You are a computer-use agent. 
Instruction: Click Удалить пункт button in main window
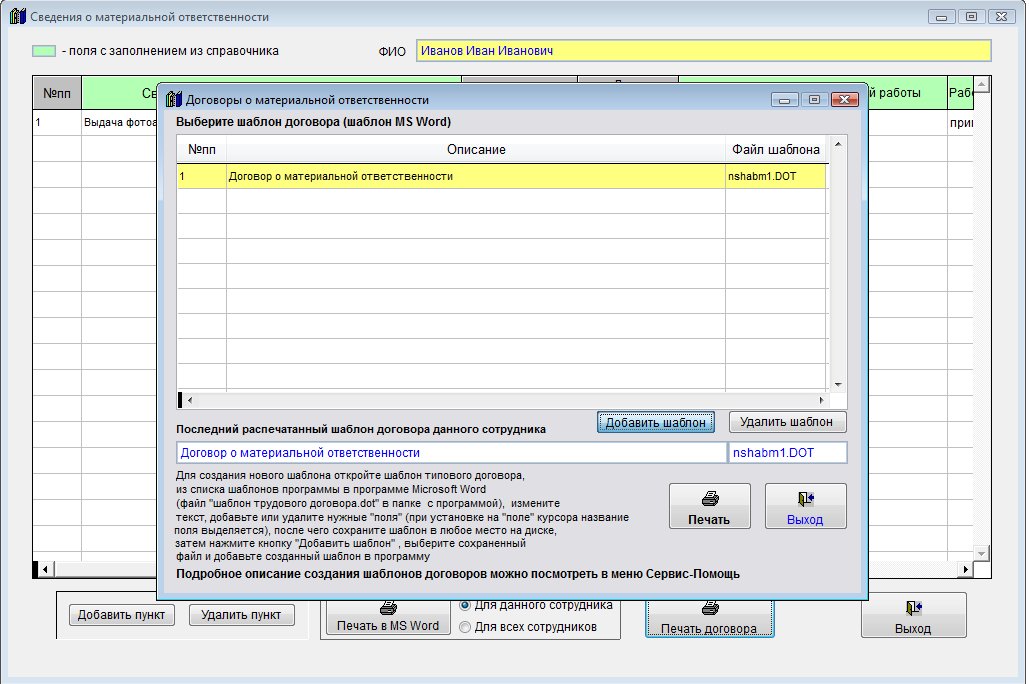click(242, 615)
